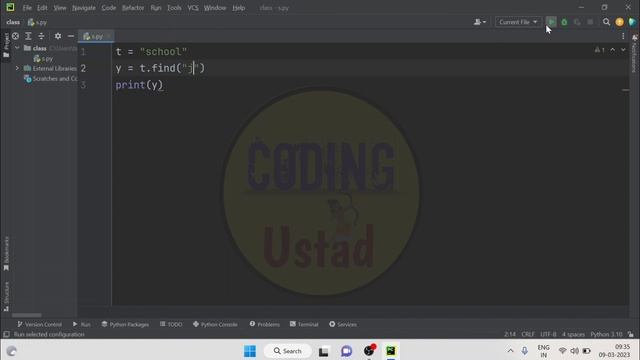Change UTF-8 file encoding in status bar
This screenshot has height=360, width=640.
coord(548,334)
